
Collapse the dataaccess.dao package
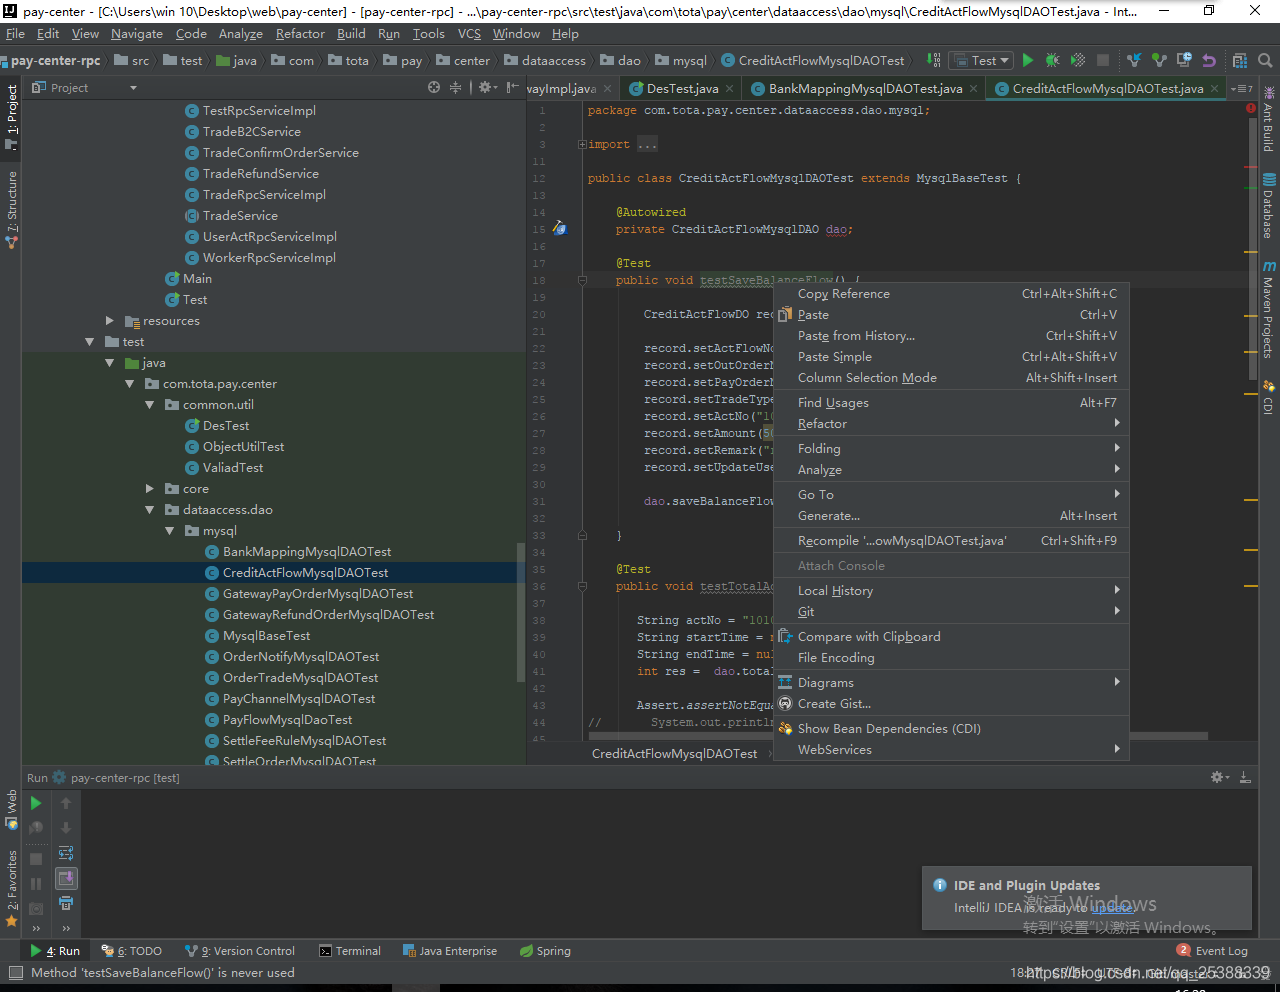150,510
